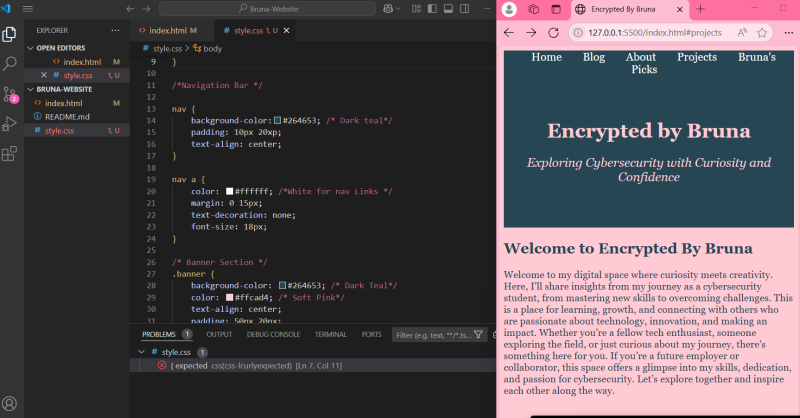Click the #ffcad4 soft pink color swatch
Screen dimensions: 800x418
pos(230,298)
